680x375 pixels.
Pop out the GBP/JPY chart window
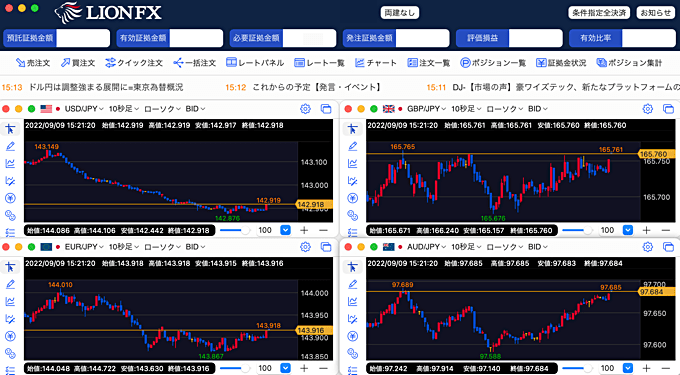click(x=668, y=109)
